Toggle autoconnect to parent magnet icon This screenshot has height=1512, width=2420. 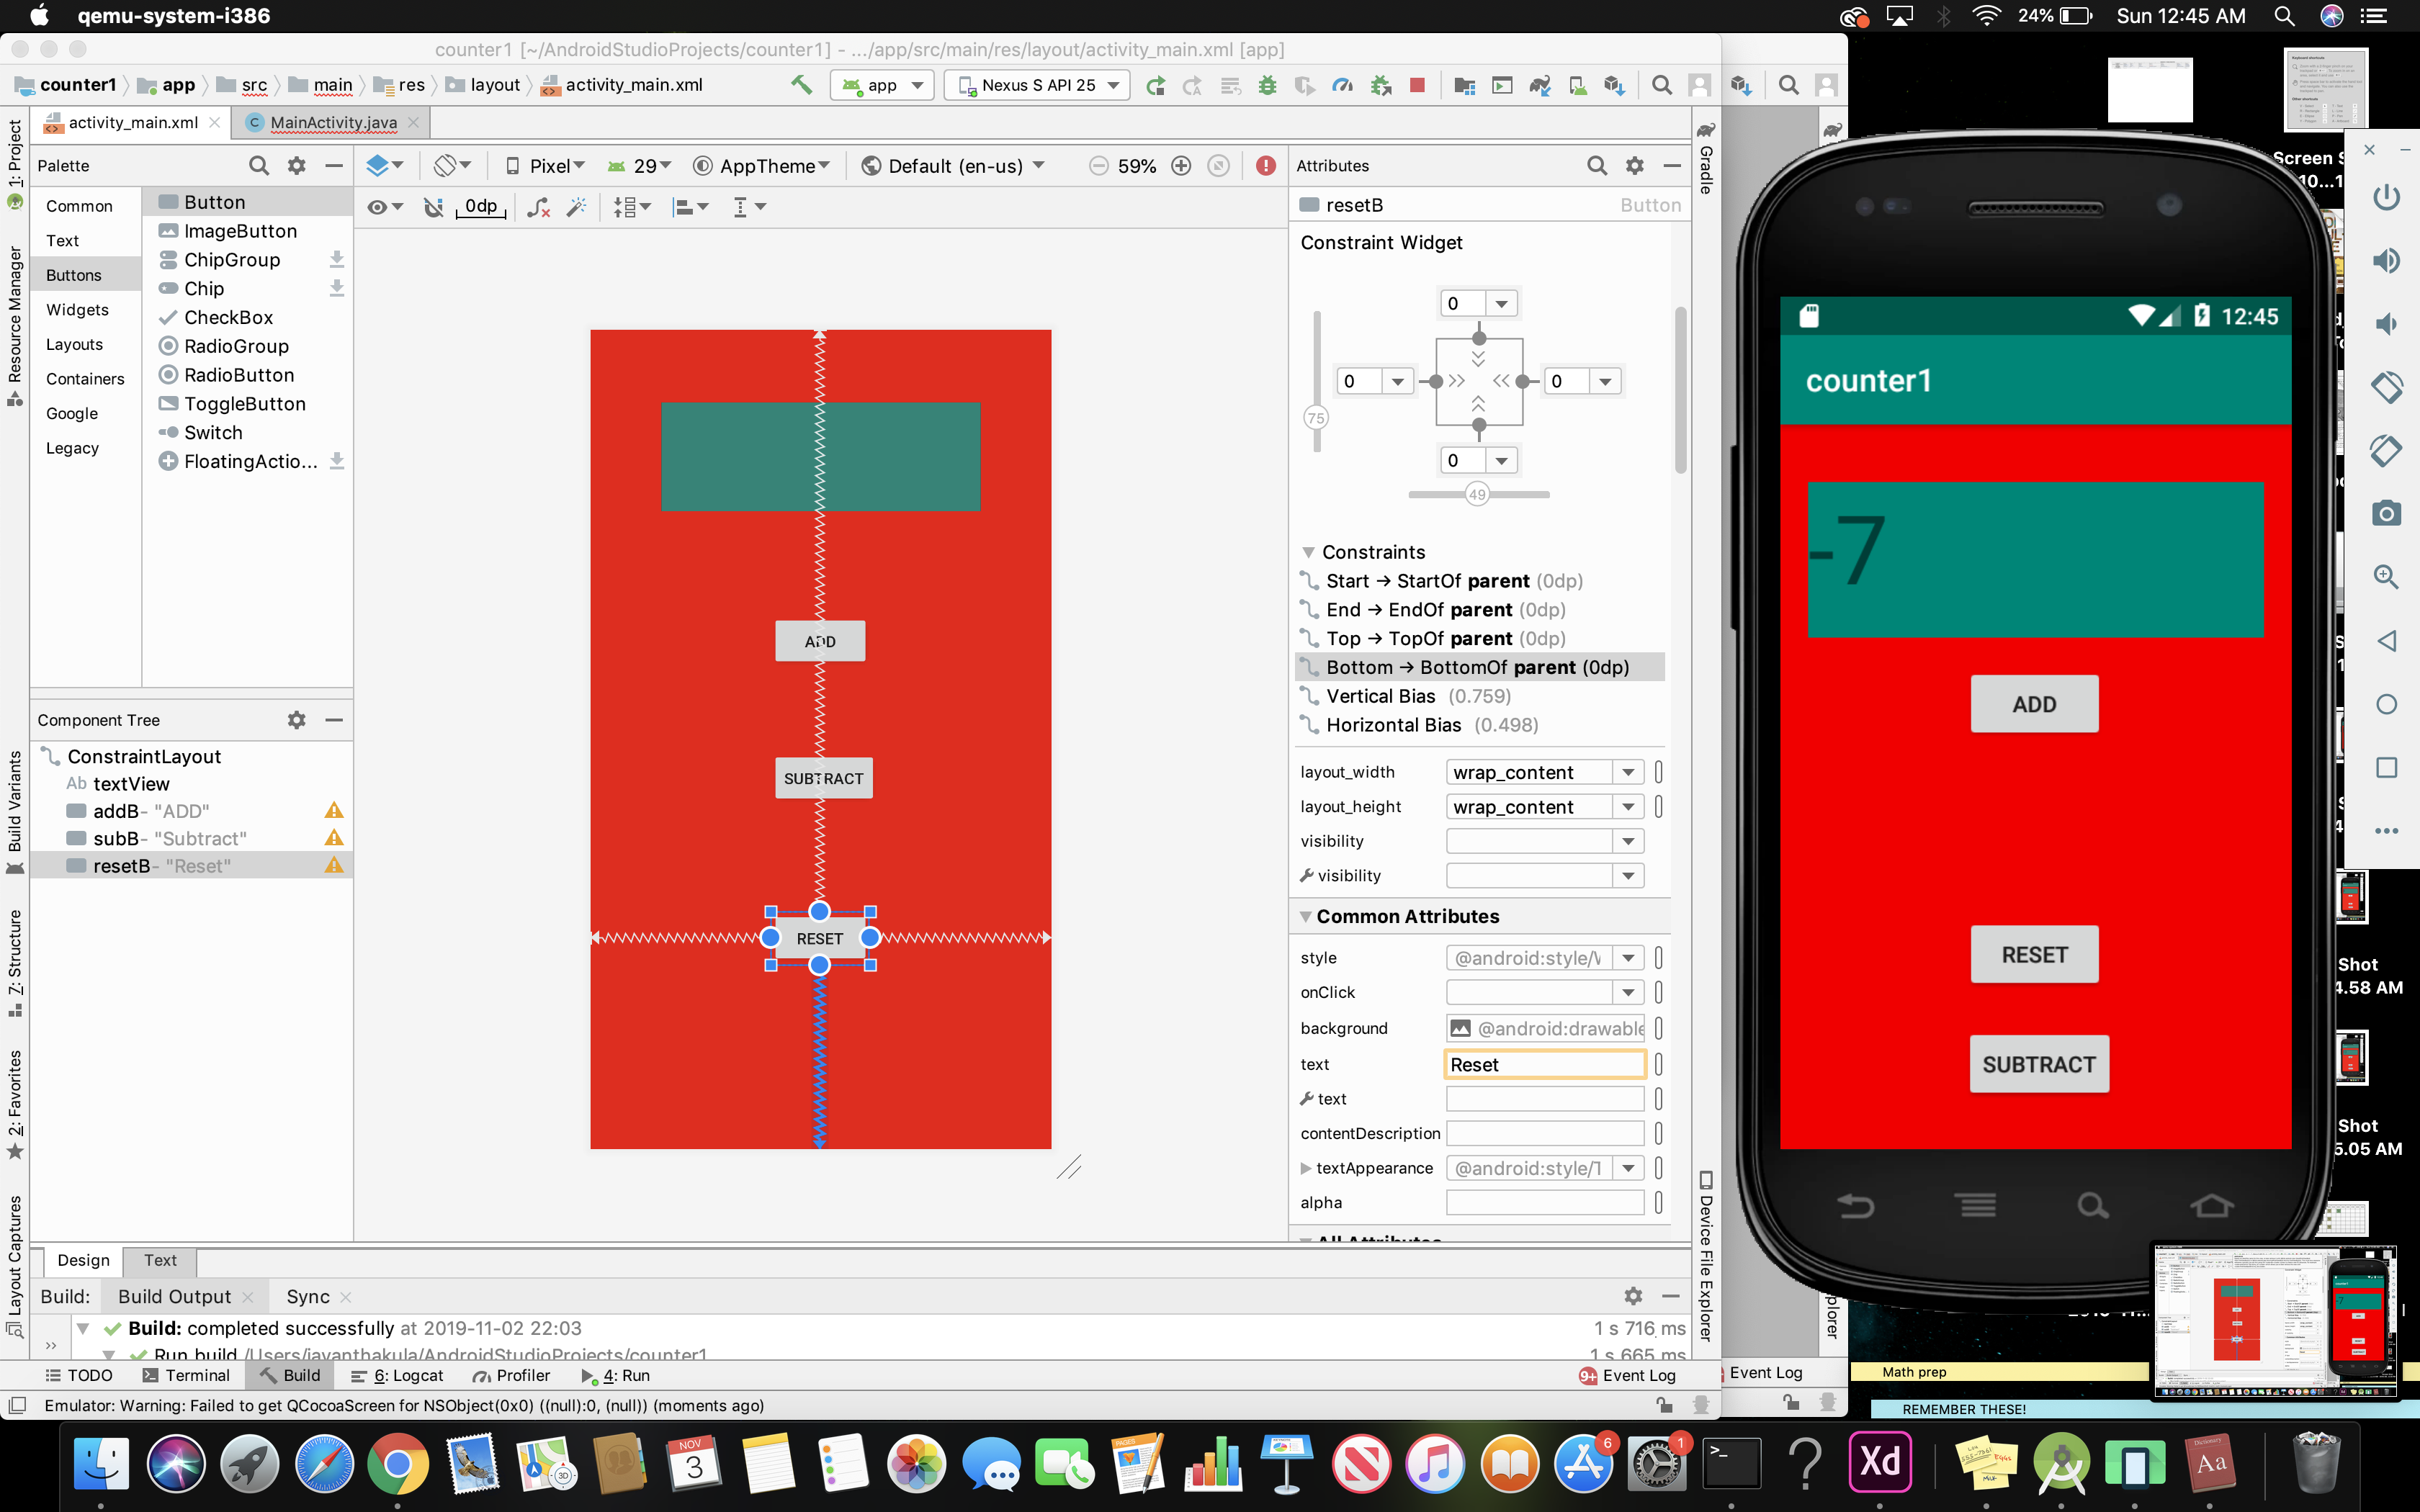tap(433, 207)
